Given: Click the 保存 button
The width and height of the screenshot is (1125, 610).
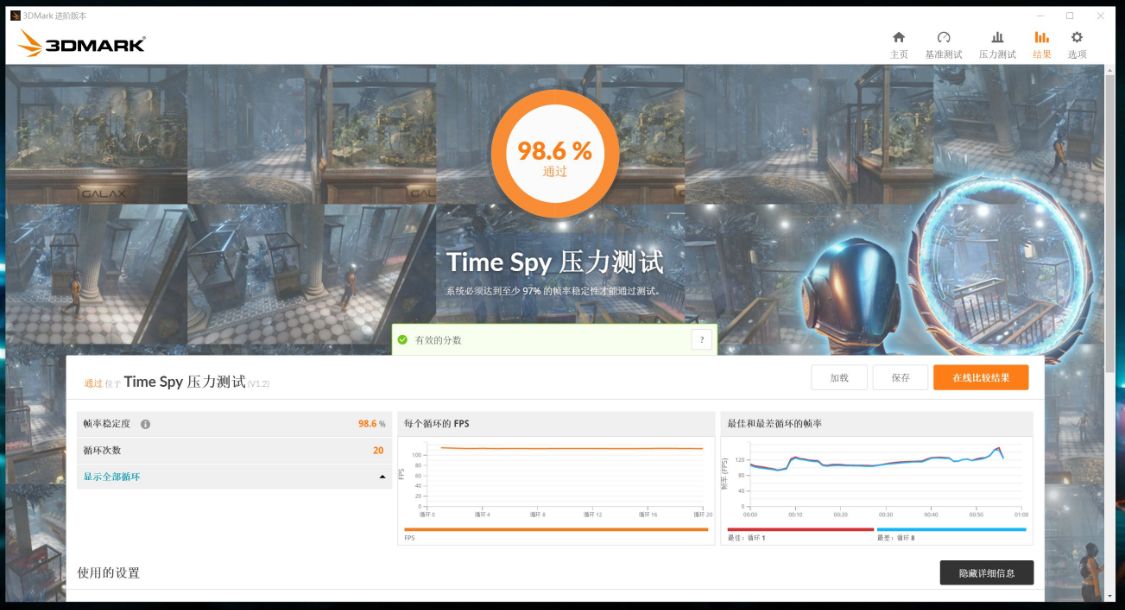Looking at the screenshot, I should pyautogui.click(x=900, y=377).
